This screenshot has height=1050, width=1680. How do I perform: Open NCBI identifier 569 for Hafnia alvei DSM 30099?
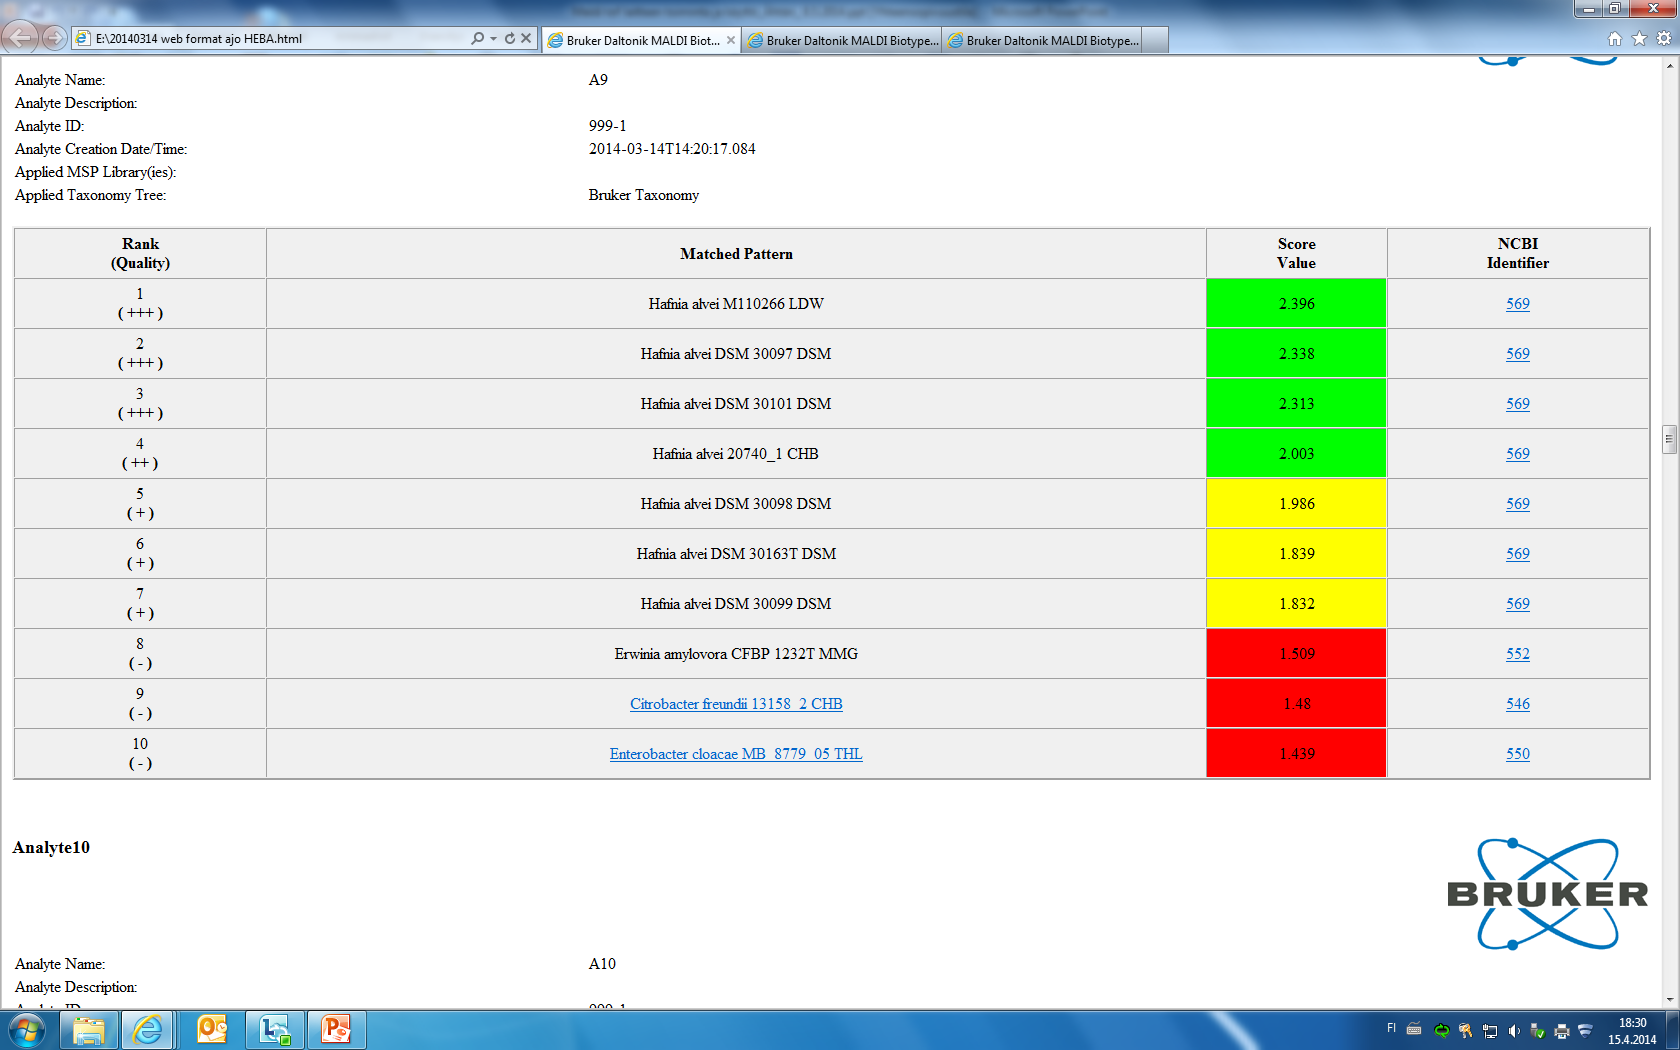click(1518, 604)
